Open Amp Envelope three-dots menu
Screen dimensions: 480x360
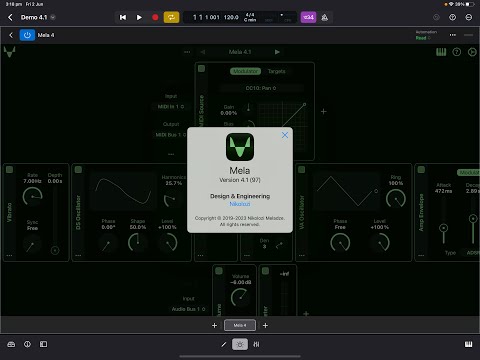(x=421, y=256)
